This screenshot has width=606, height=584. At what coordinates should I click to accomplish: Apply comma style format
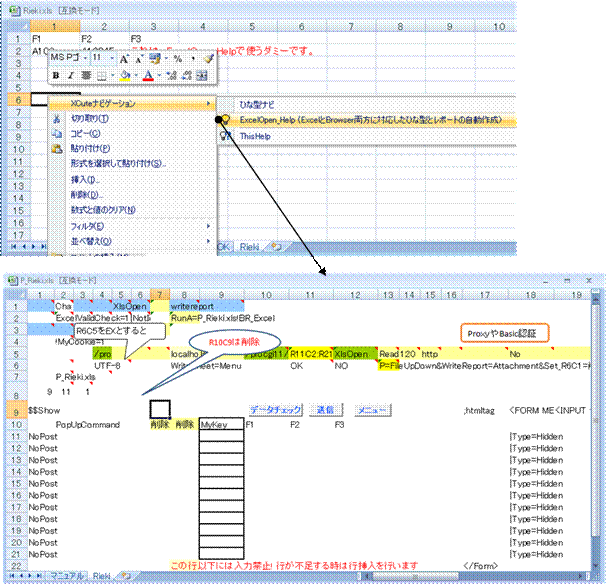(193, 59)
